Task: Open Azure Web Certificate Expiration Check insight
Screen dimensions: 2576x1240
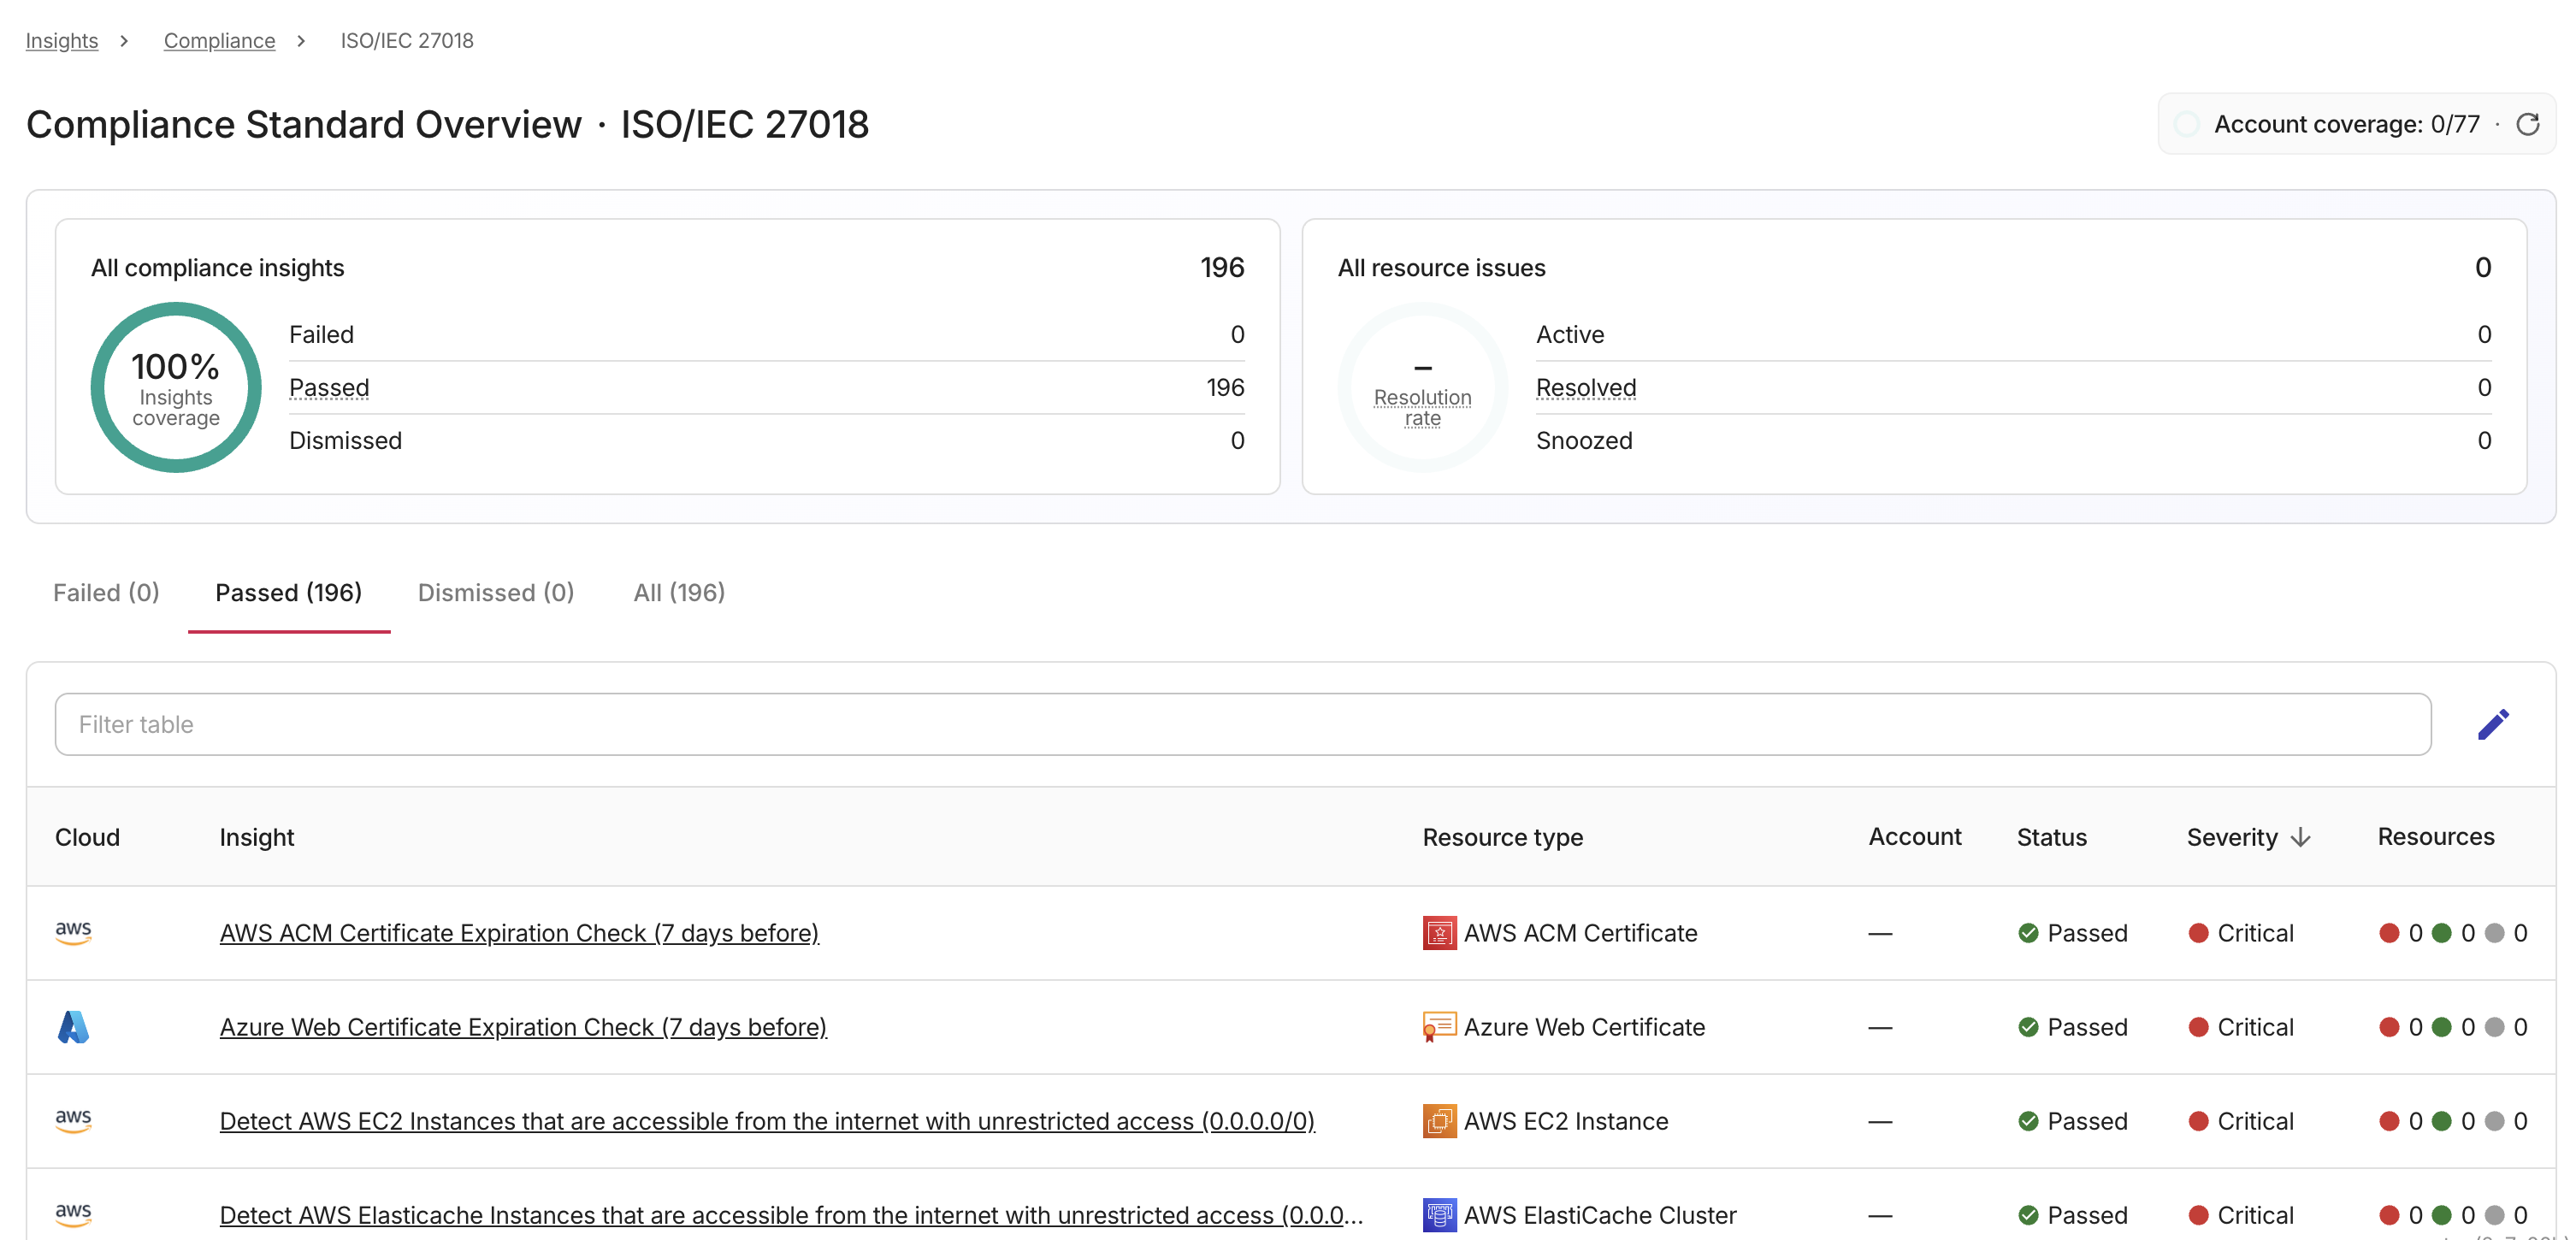Action: [523, 1027]
